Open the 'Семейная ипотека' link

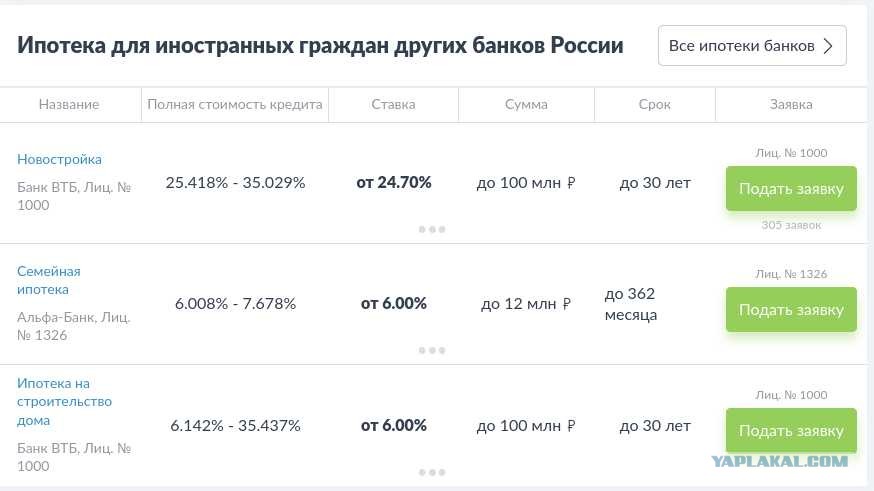[x=48, y=280]
